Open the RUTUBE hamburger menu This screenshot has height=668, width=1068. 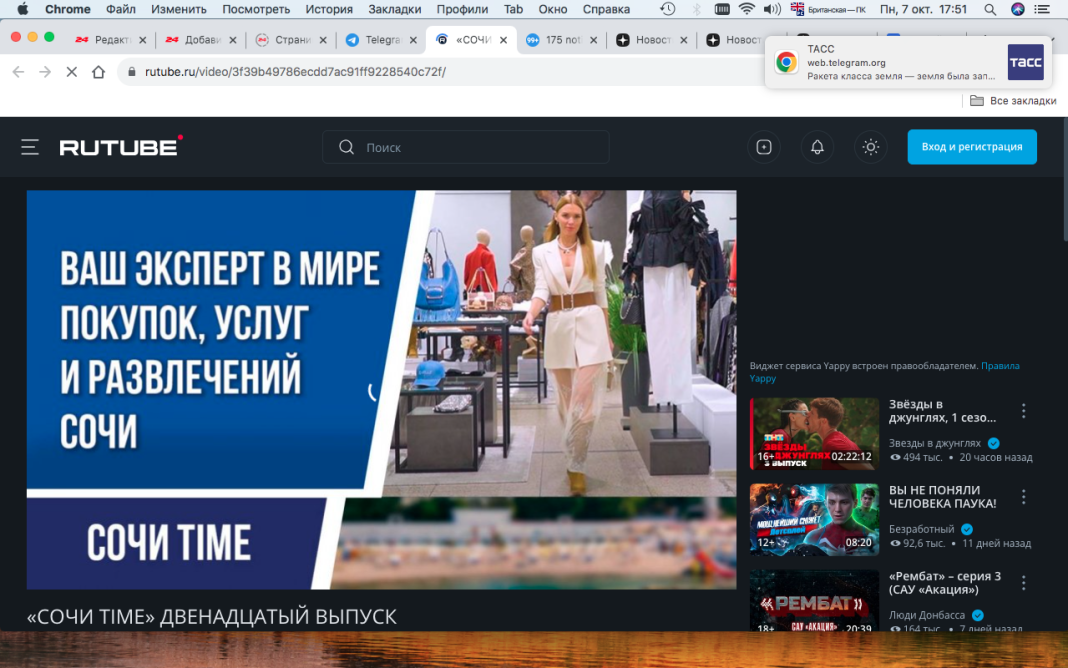(30, 146)
